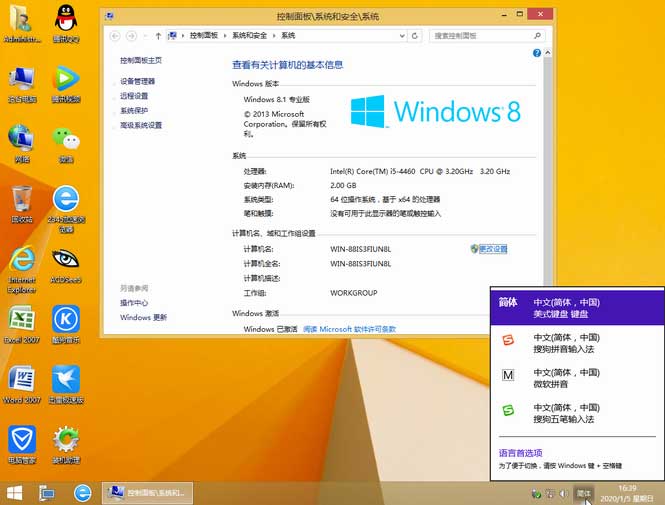The width and height of the screenshot is (665, 505).
Task: Expand the address bar history dropdown
Action: [402, 36]
